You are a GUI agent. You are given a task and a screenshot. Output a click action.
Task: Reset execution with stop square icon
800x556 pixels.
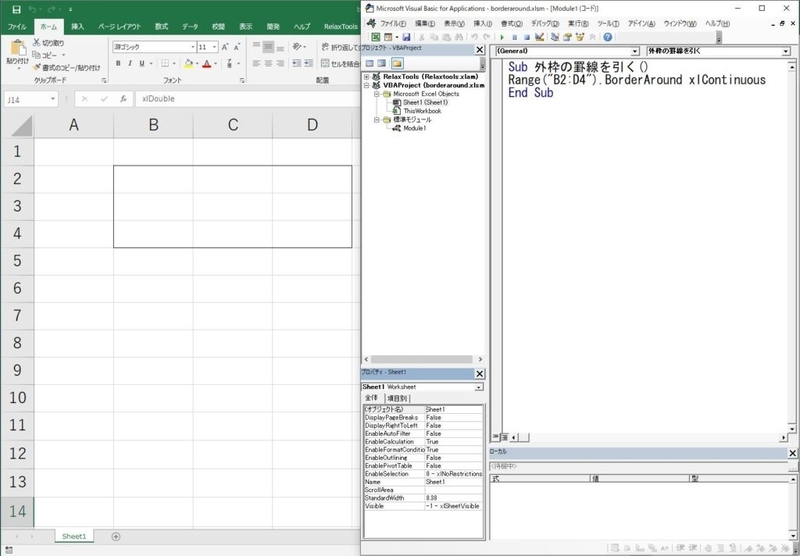[527, 37]
